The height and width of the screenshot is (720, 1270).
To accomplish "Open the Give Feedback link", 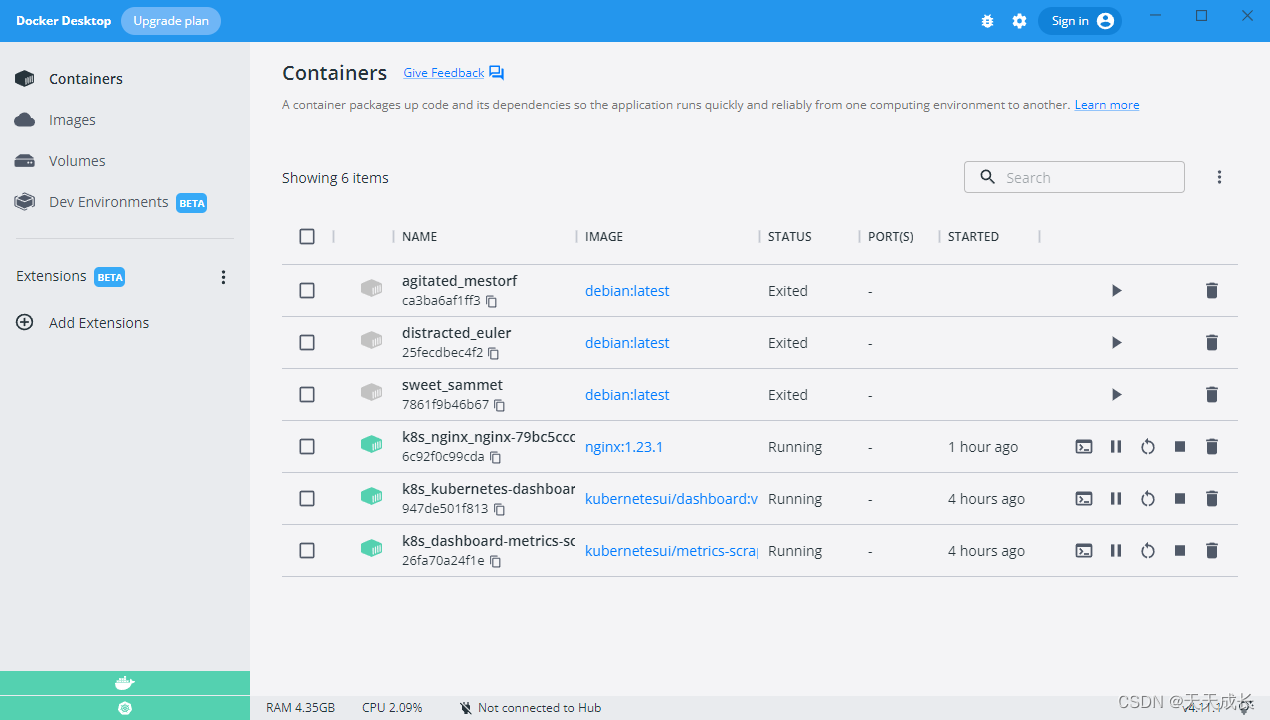I will [x=444, y=73].
